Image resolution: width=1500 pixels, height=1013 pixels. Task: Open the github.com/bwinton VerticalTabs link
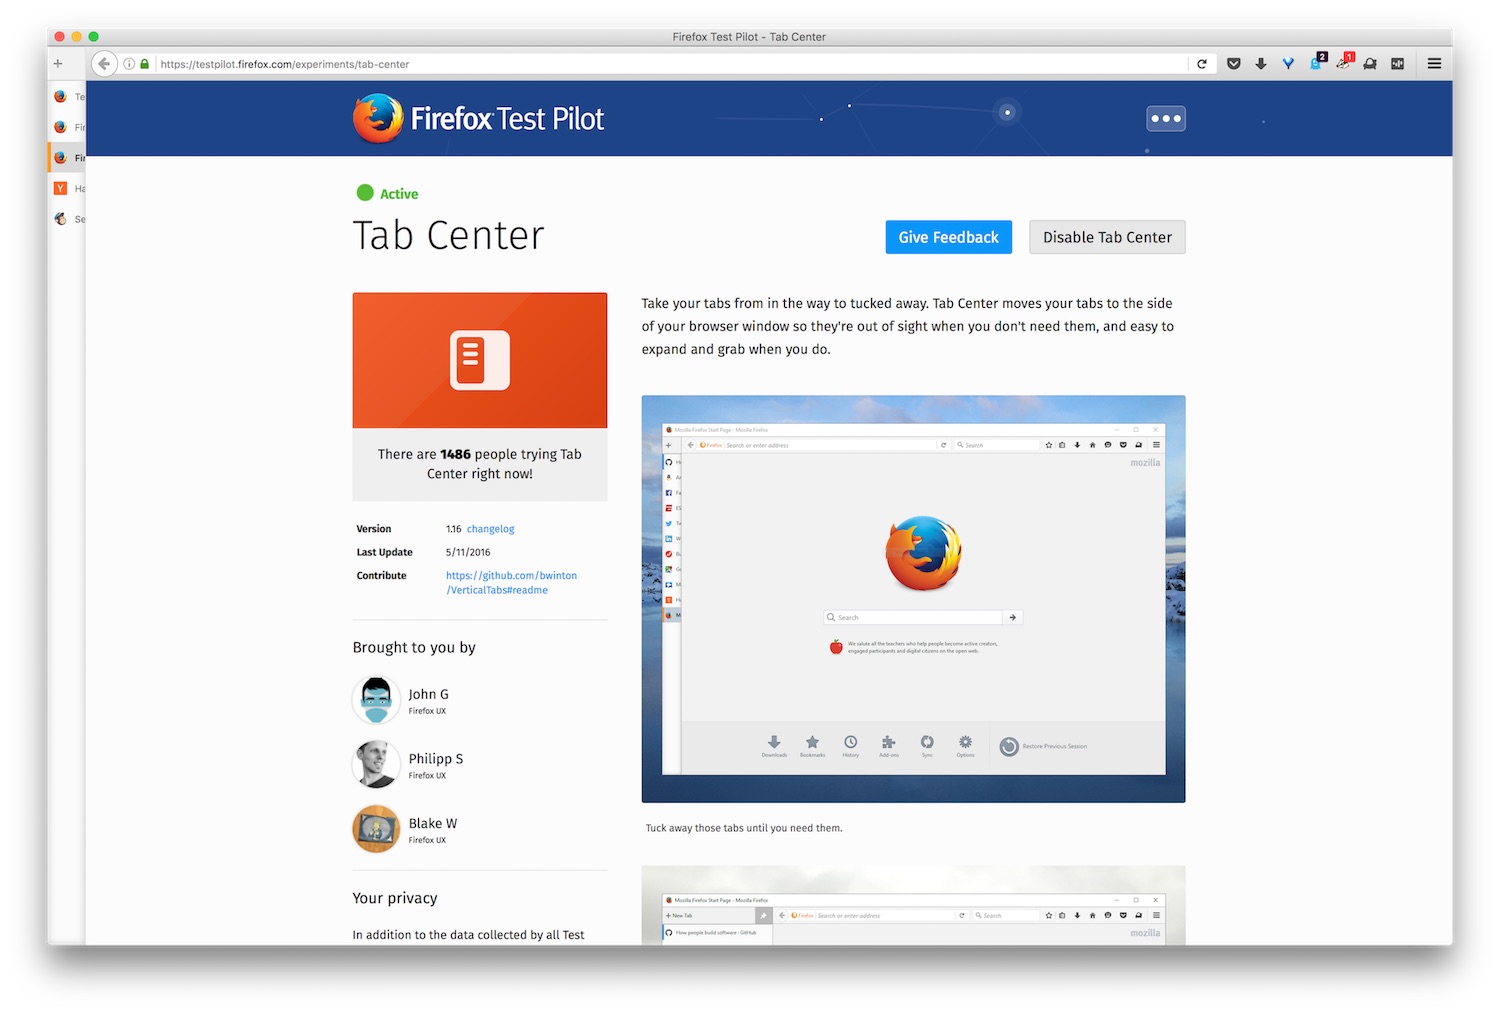pos(511,583)
